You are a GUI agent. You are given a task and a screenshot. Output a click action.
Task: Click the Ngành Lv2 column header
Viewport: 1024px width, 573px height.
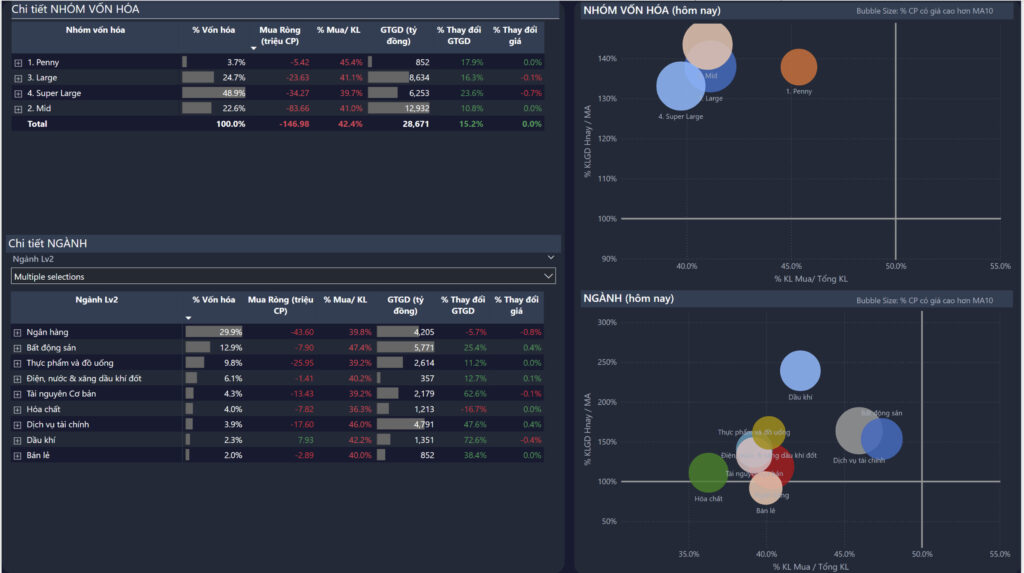[x=97, y=299]
